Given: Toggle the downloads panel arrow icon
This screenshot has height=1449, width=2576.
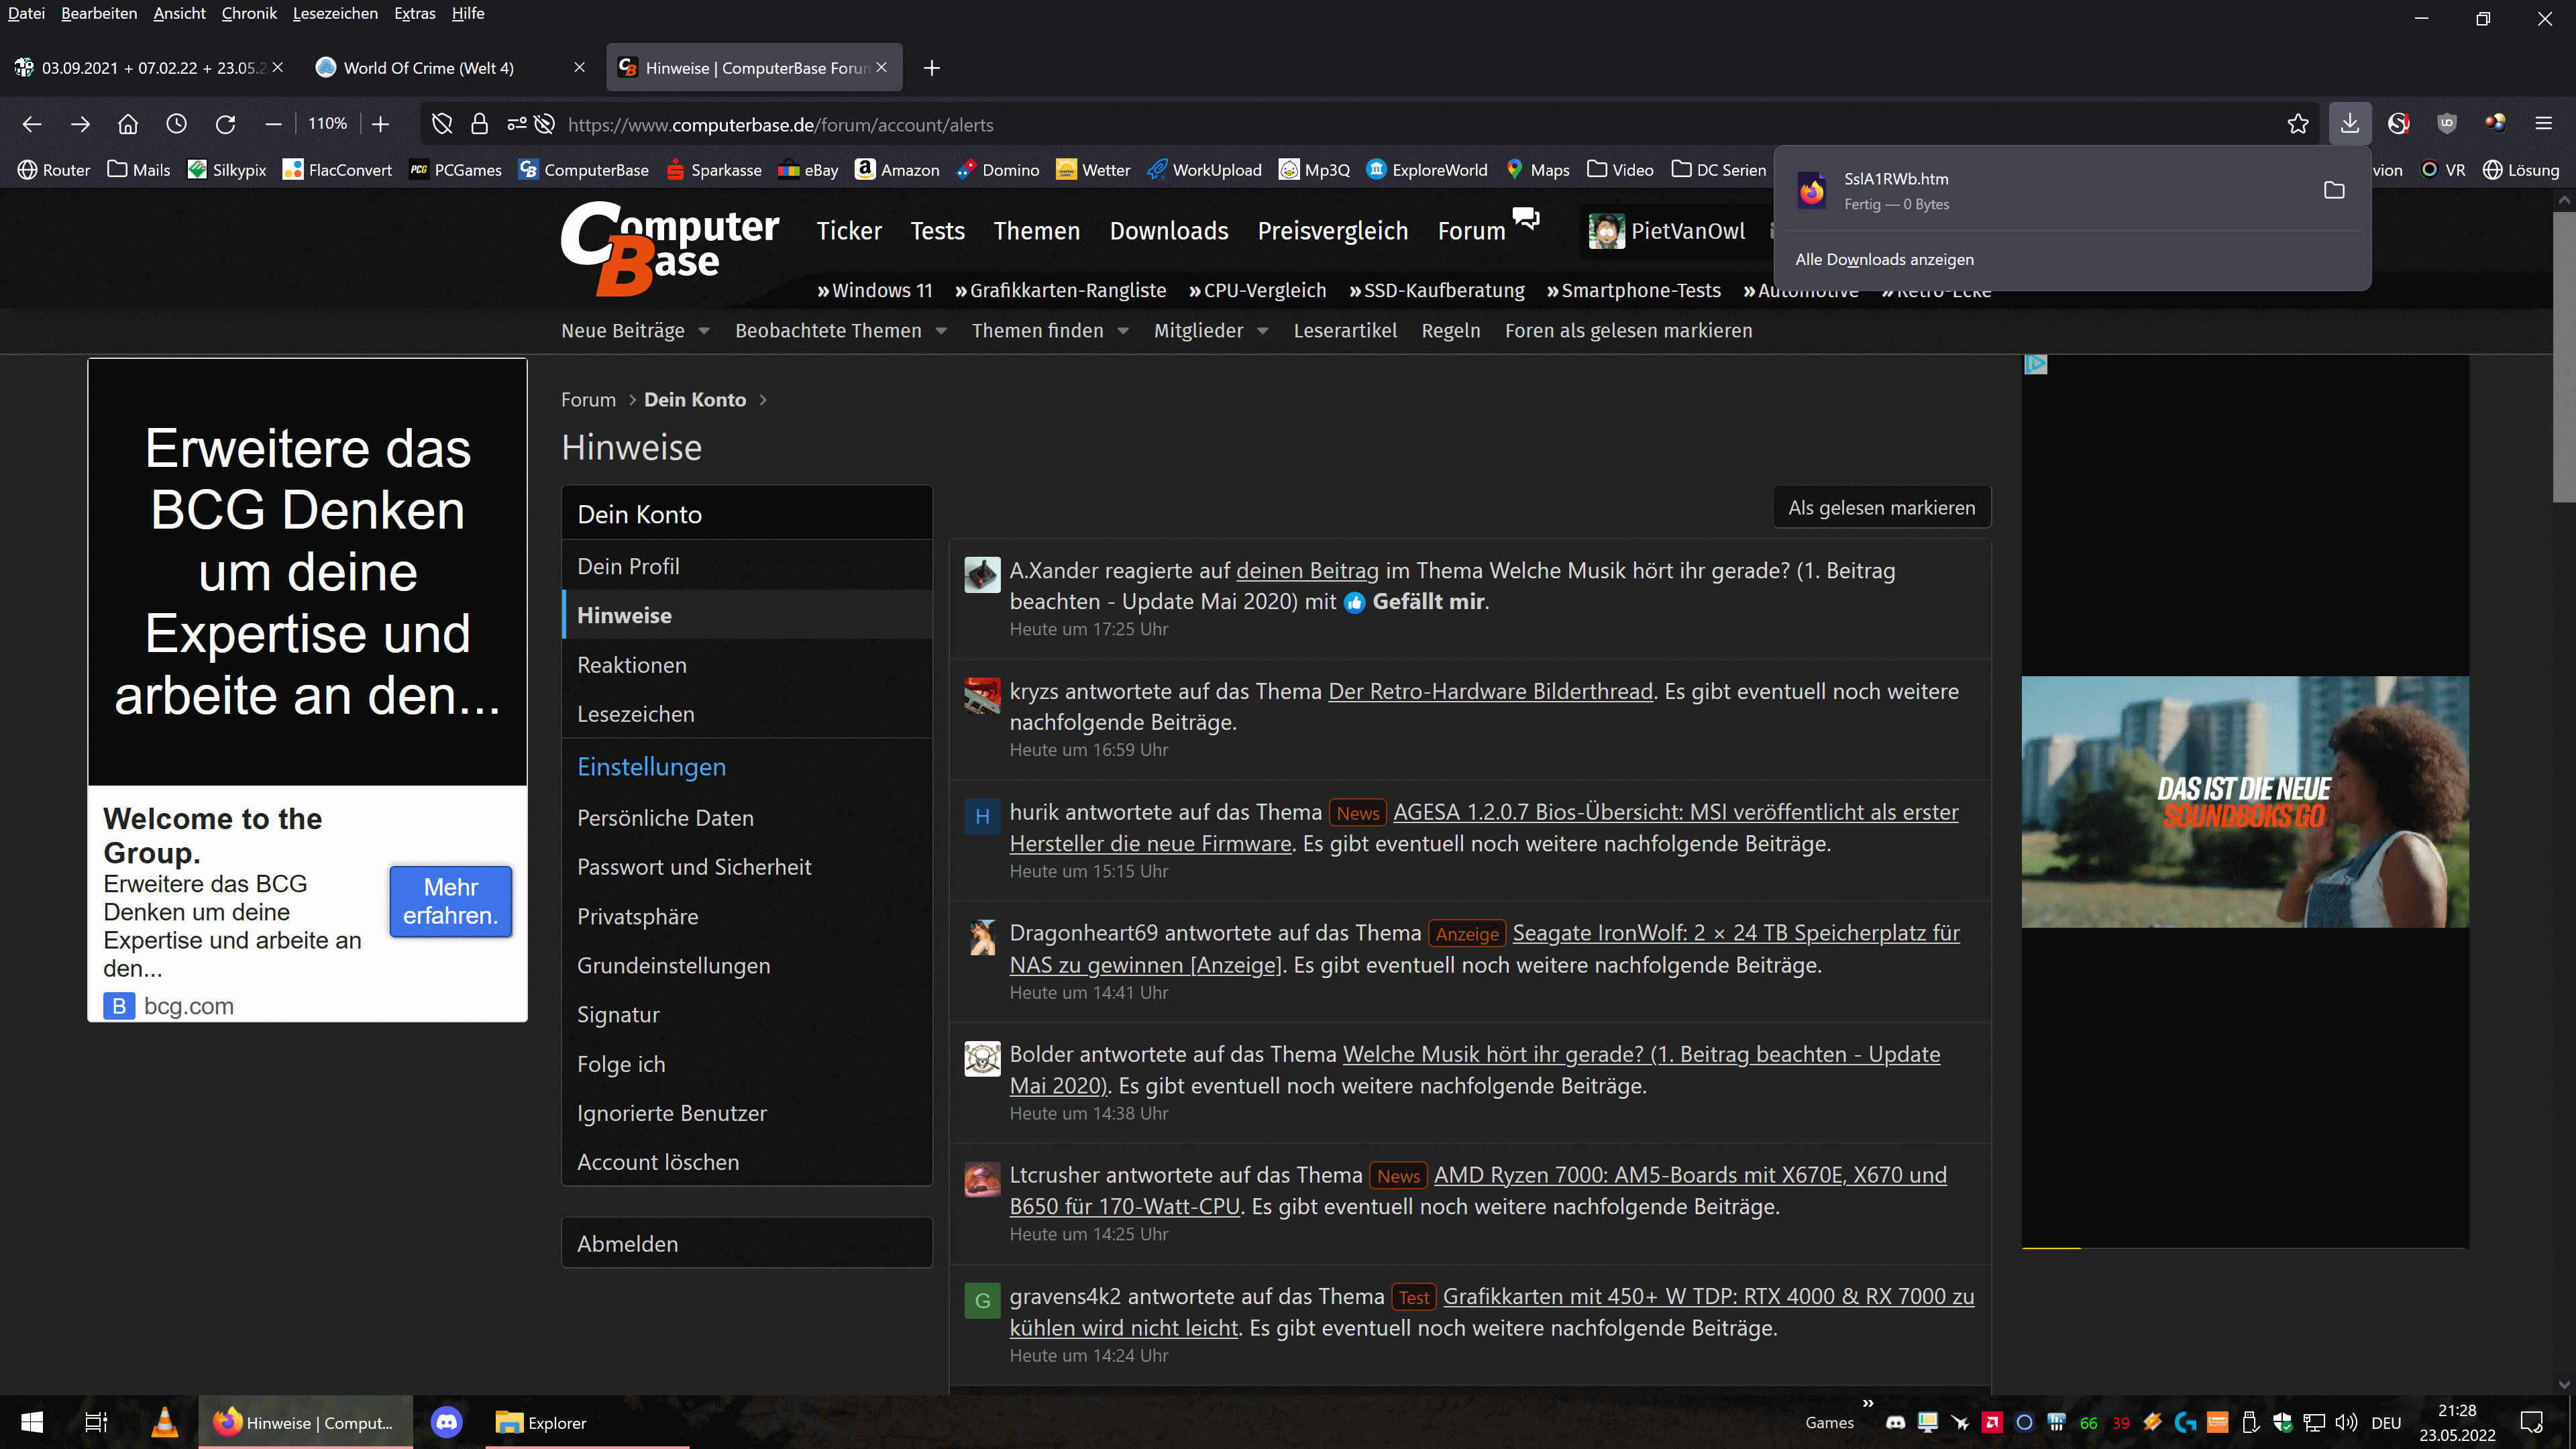Looking at the screenshot, I should pos(2350,124).
